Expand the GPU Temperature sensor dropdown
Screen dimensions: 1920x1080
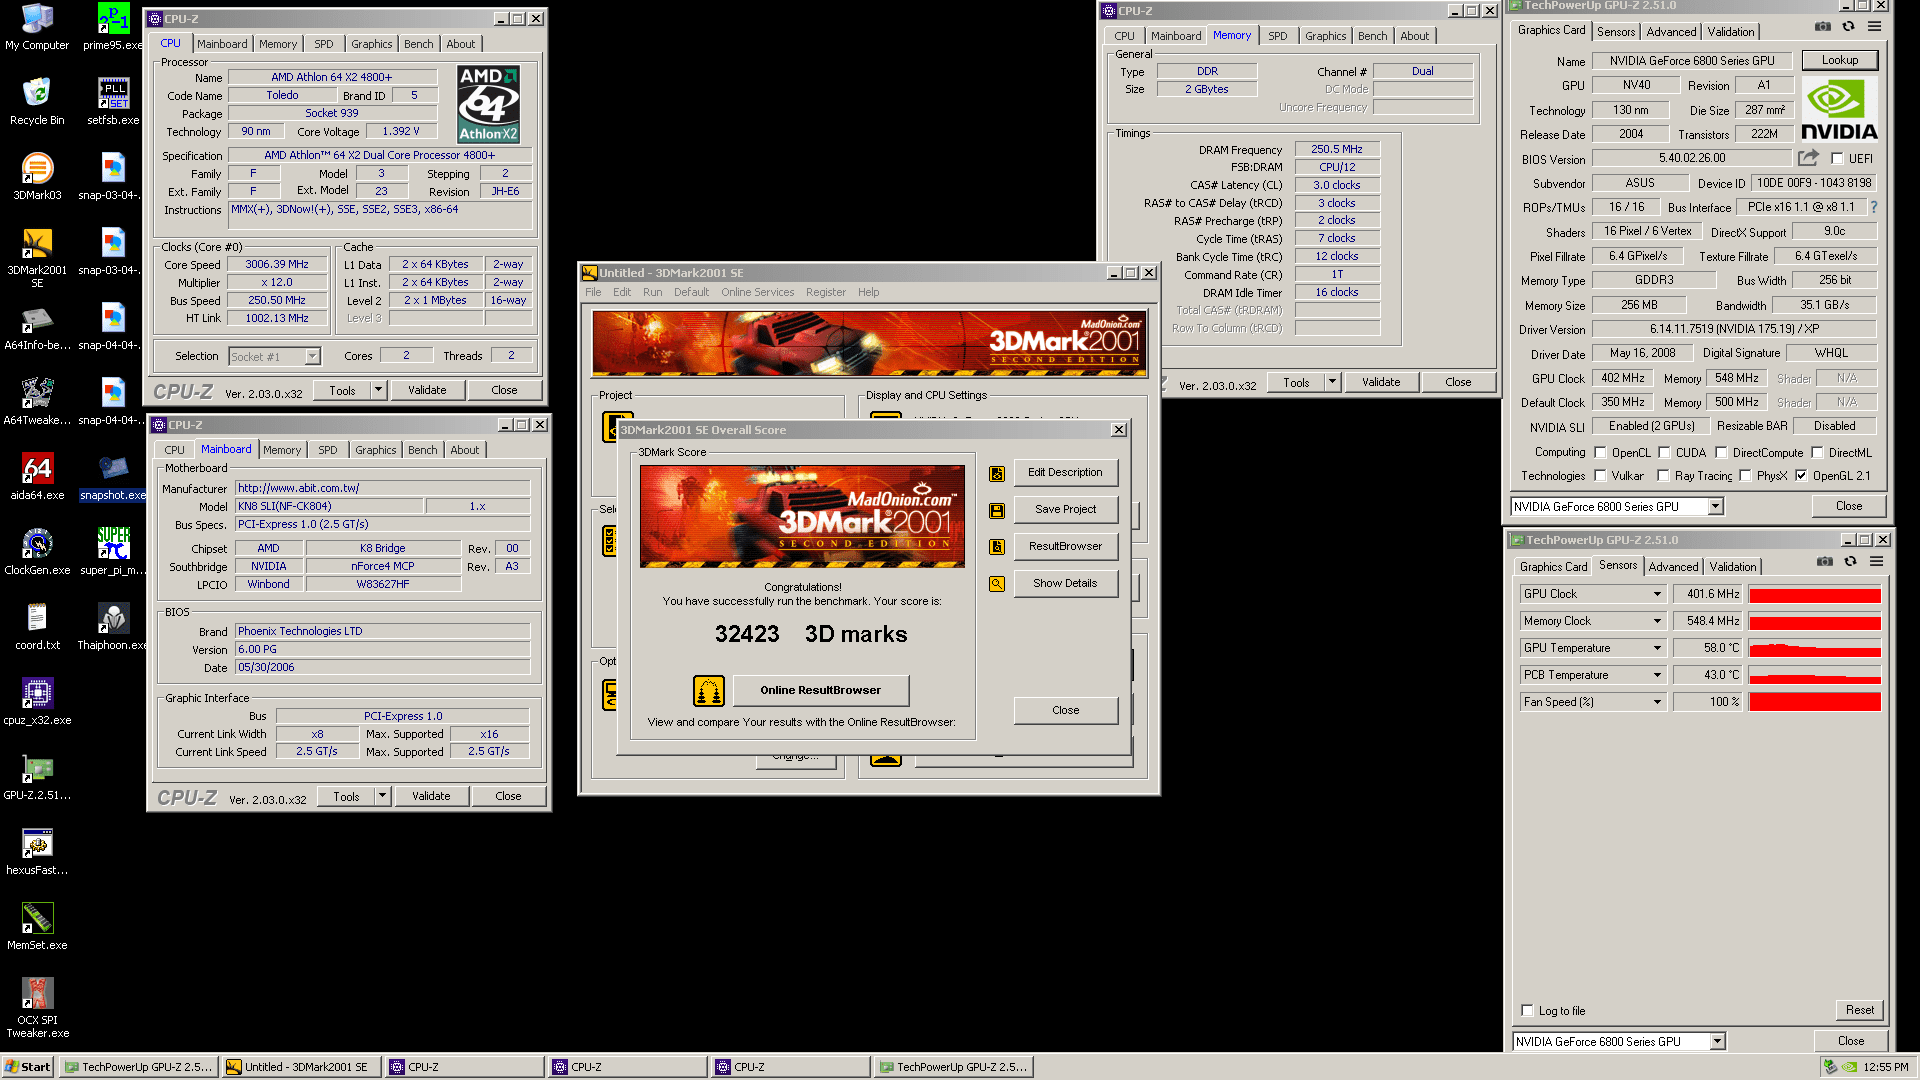tap(1657, 648)
